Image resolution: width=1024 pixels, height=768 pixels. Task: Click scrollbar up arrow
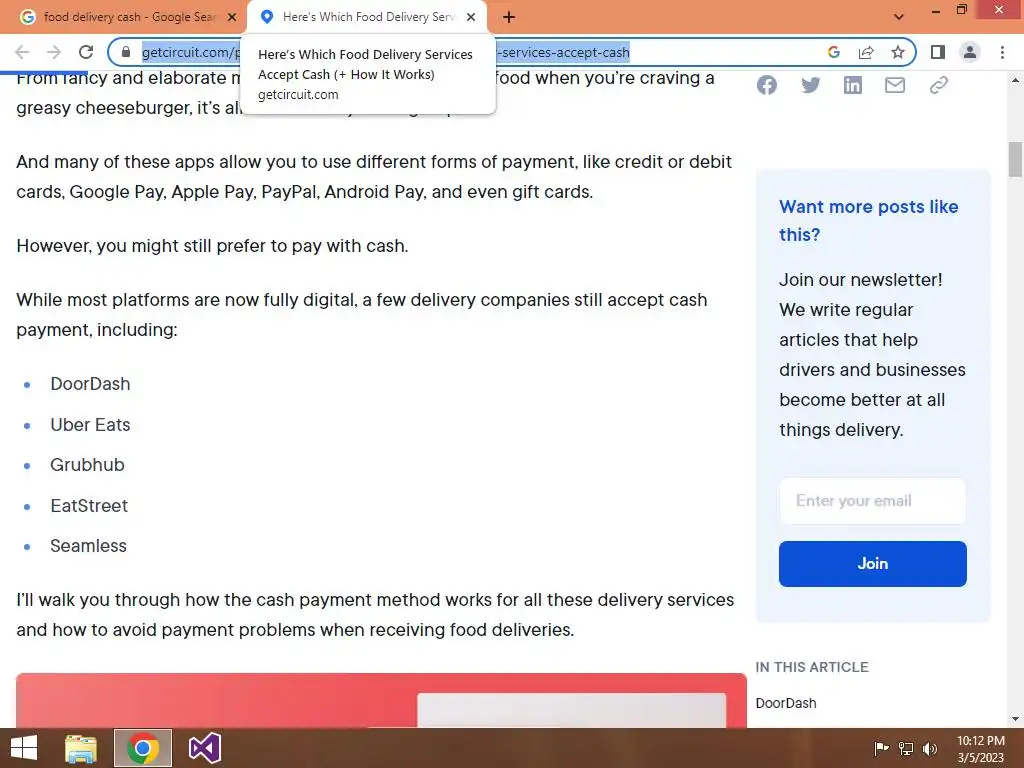coord(1015,80)
